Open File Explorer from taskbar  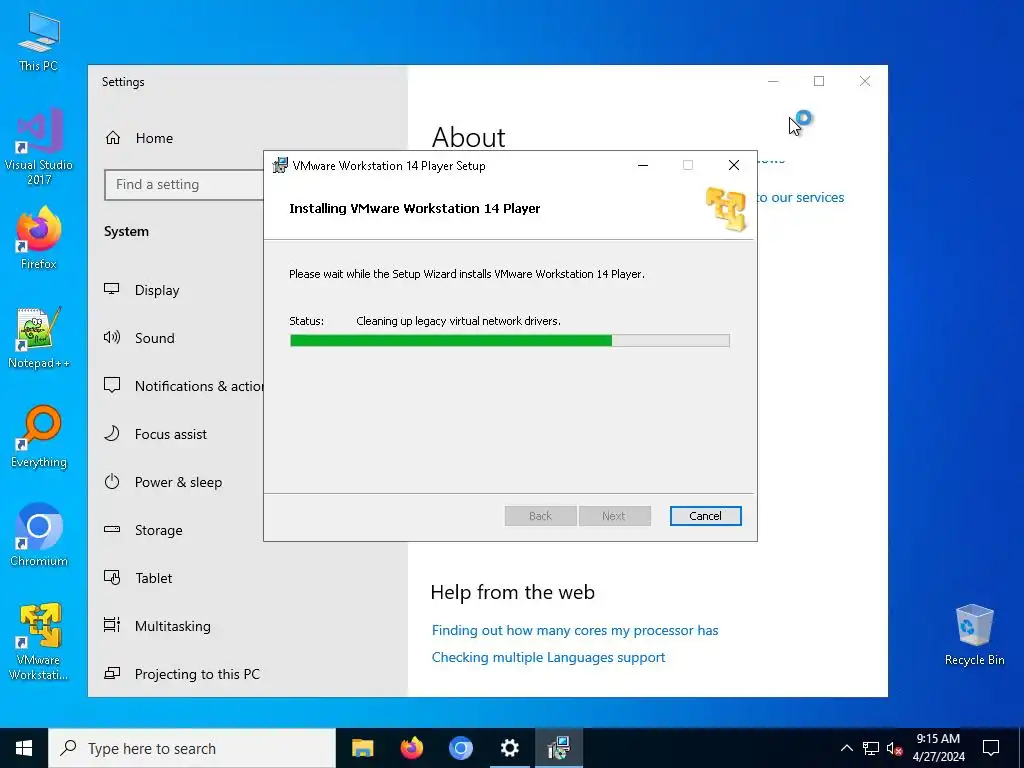[x=362, y=748]
